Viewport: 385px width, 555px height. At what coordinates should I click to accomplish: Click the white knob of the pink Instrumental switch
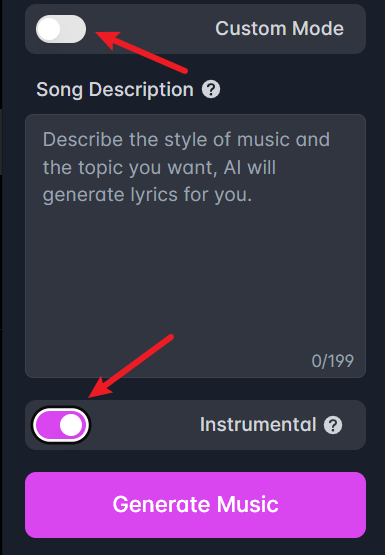click(71, 425)
